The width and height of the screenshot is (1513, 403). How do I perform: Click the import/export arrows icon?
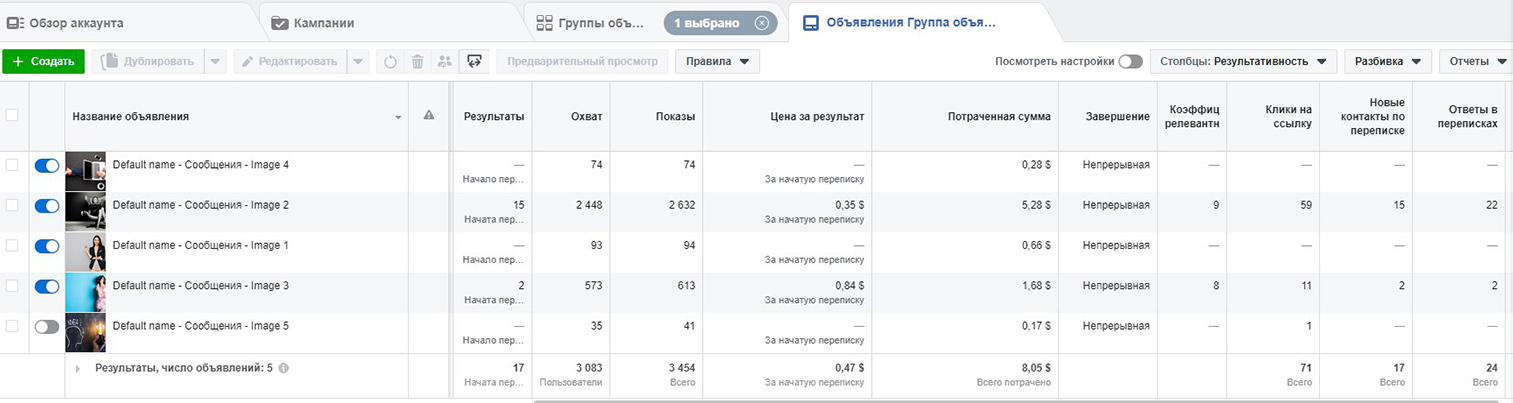coord(475,62)
